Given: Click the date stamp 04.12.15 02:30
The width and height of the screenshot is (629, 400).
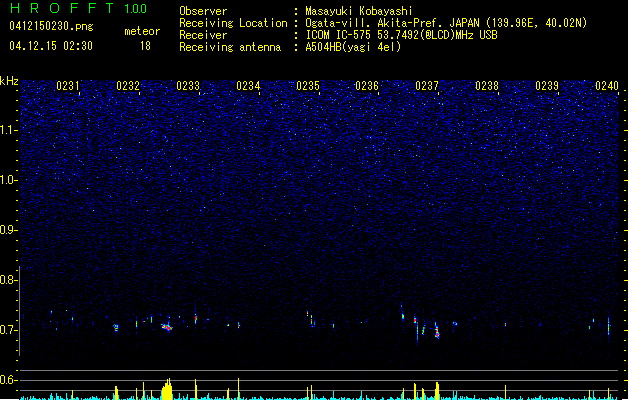Looking at the screenshot, I should tap(51, 46).
